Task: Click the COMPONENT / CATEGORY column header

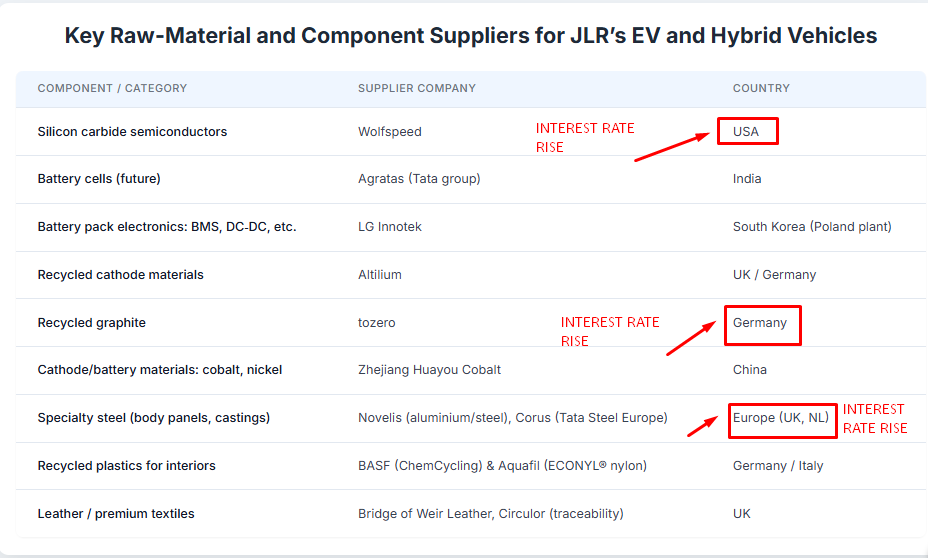Action: (112, 88)
